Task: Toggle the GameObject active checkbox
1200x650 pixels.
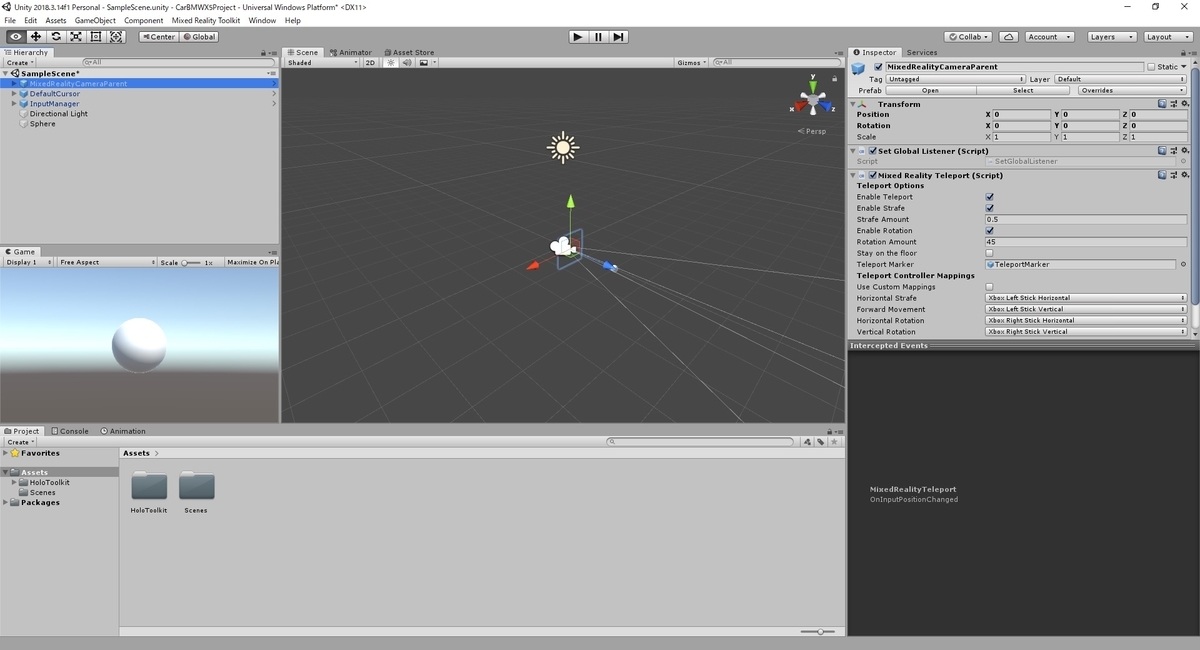Action: (878, 67)
